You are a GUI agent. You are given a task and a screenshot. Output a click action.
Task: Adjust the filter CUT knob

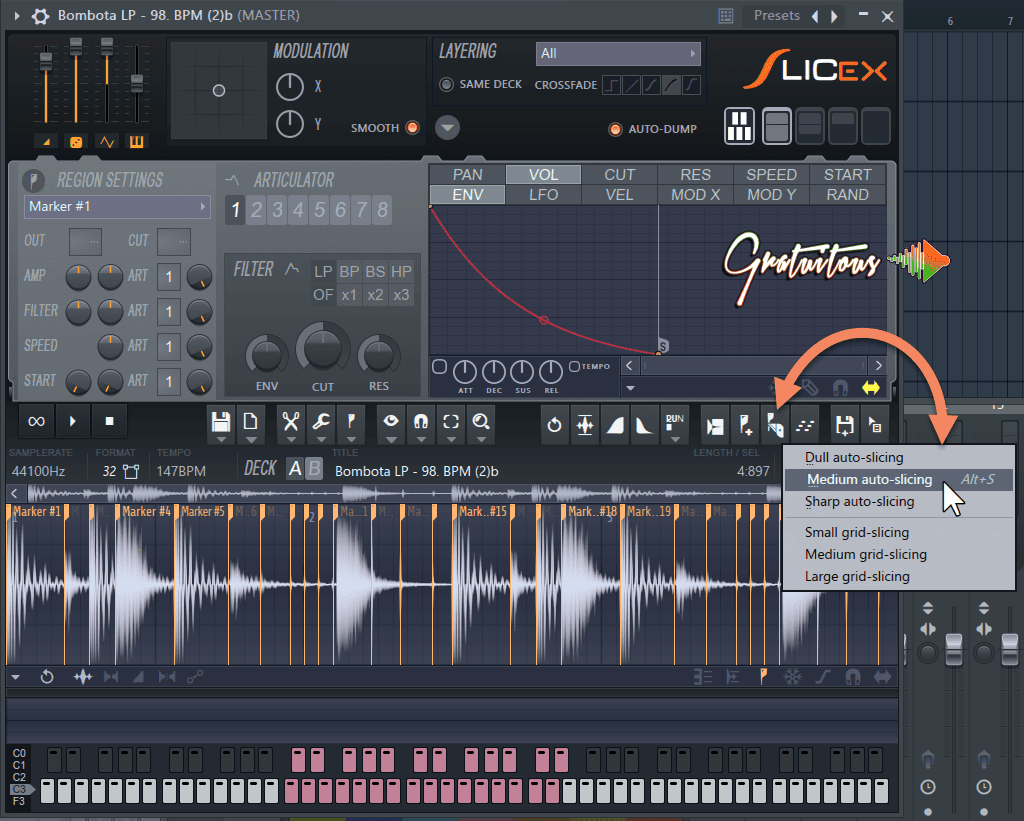click(322, 350)
